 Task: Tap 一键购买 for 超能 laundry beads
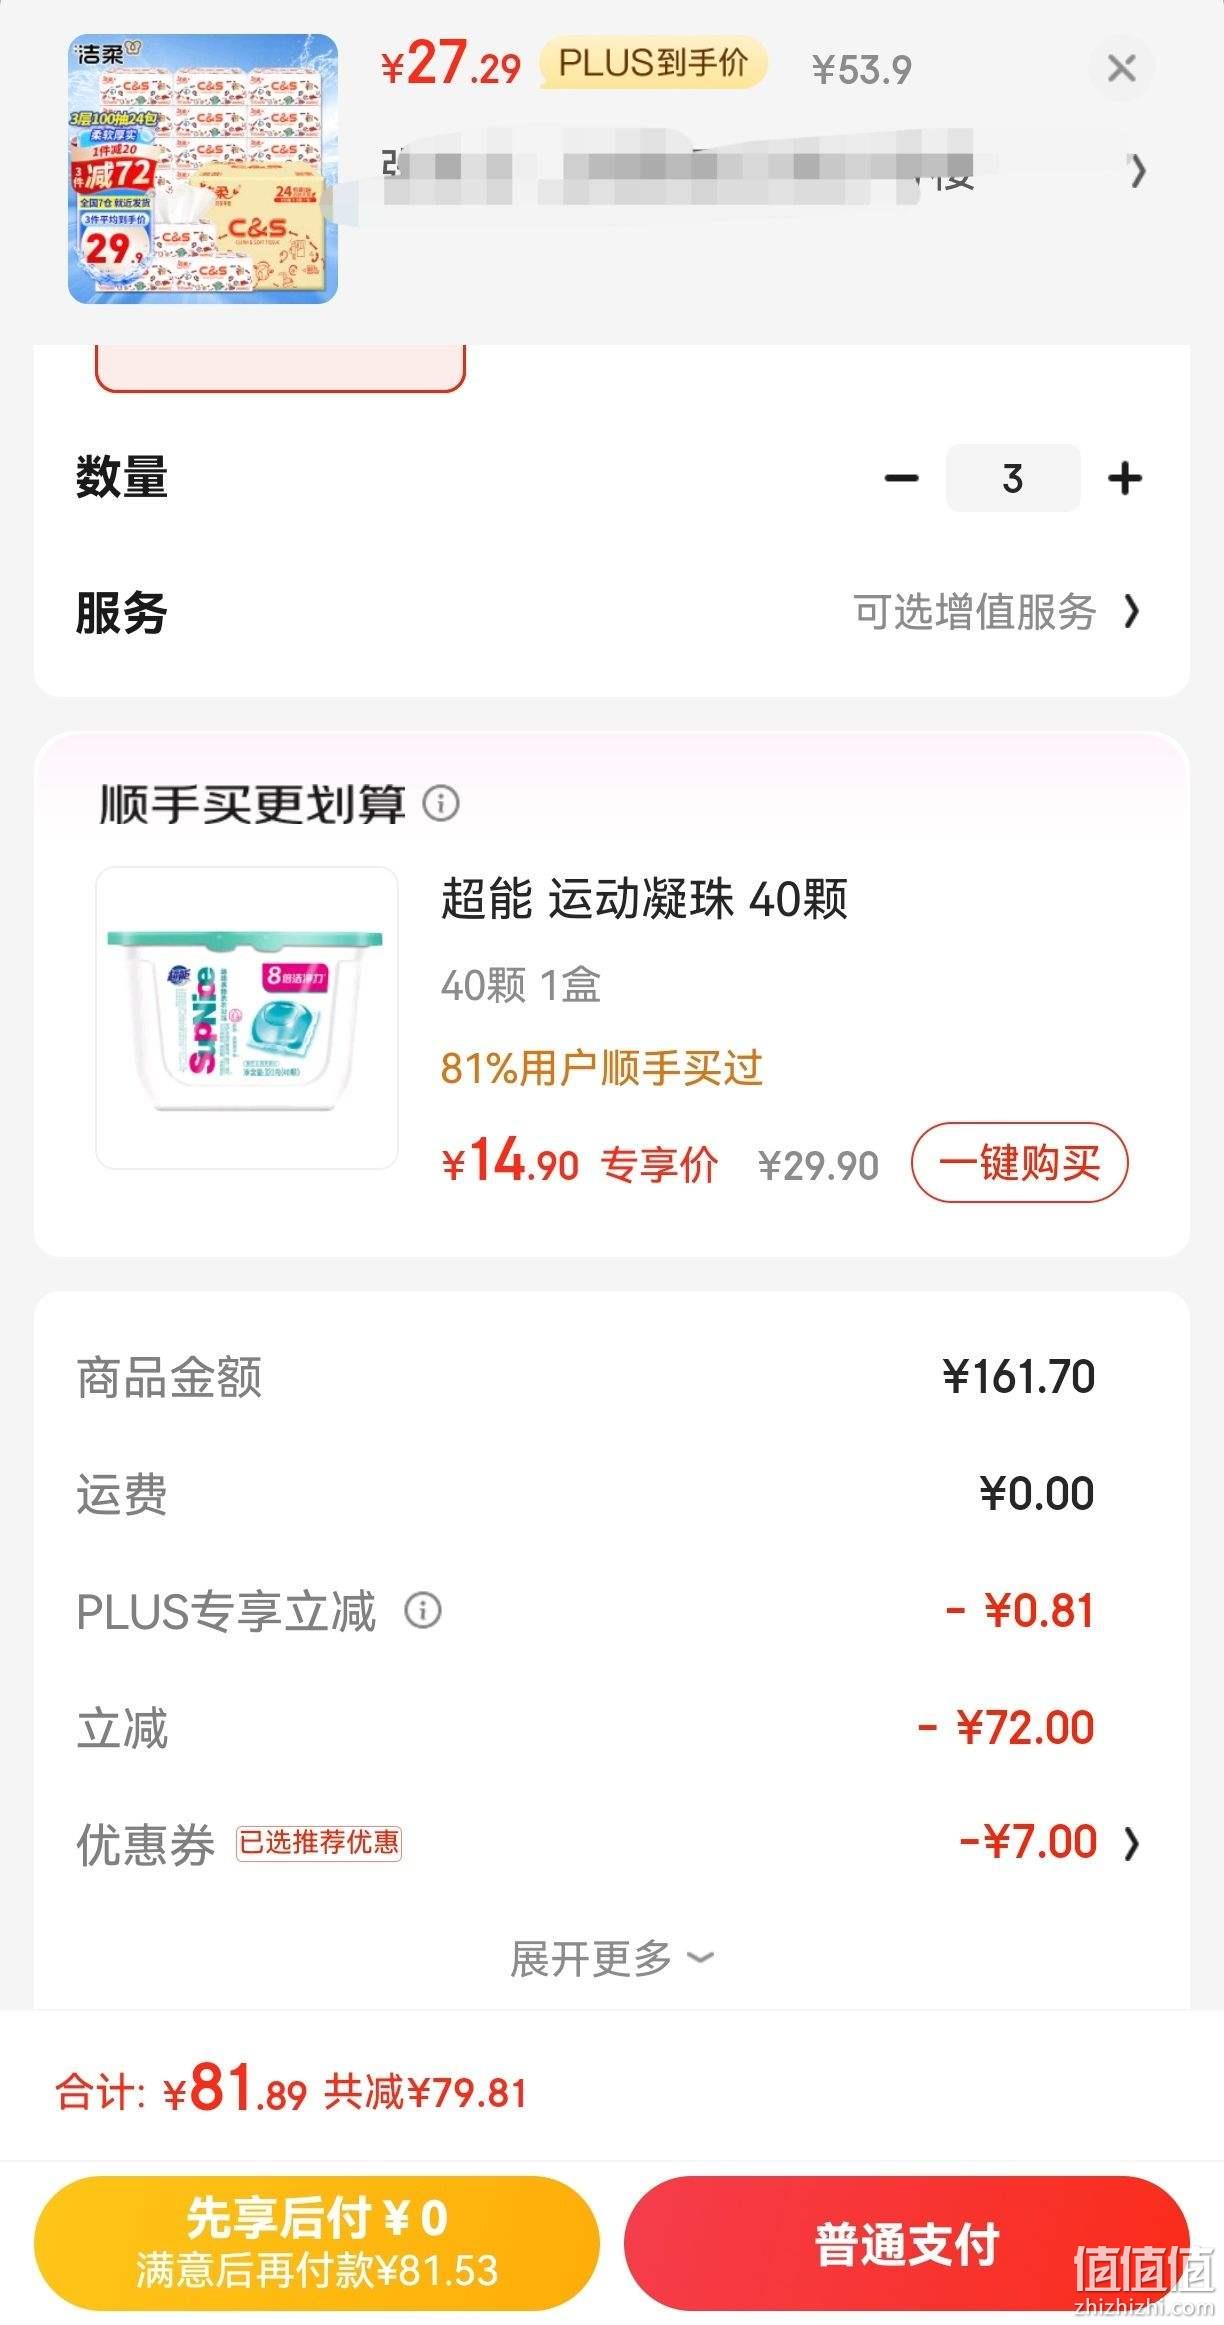tap(1019, 1163)
